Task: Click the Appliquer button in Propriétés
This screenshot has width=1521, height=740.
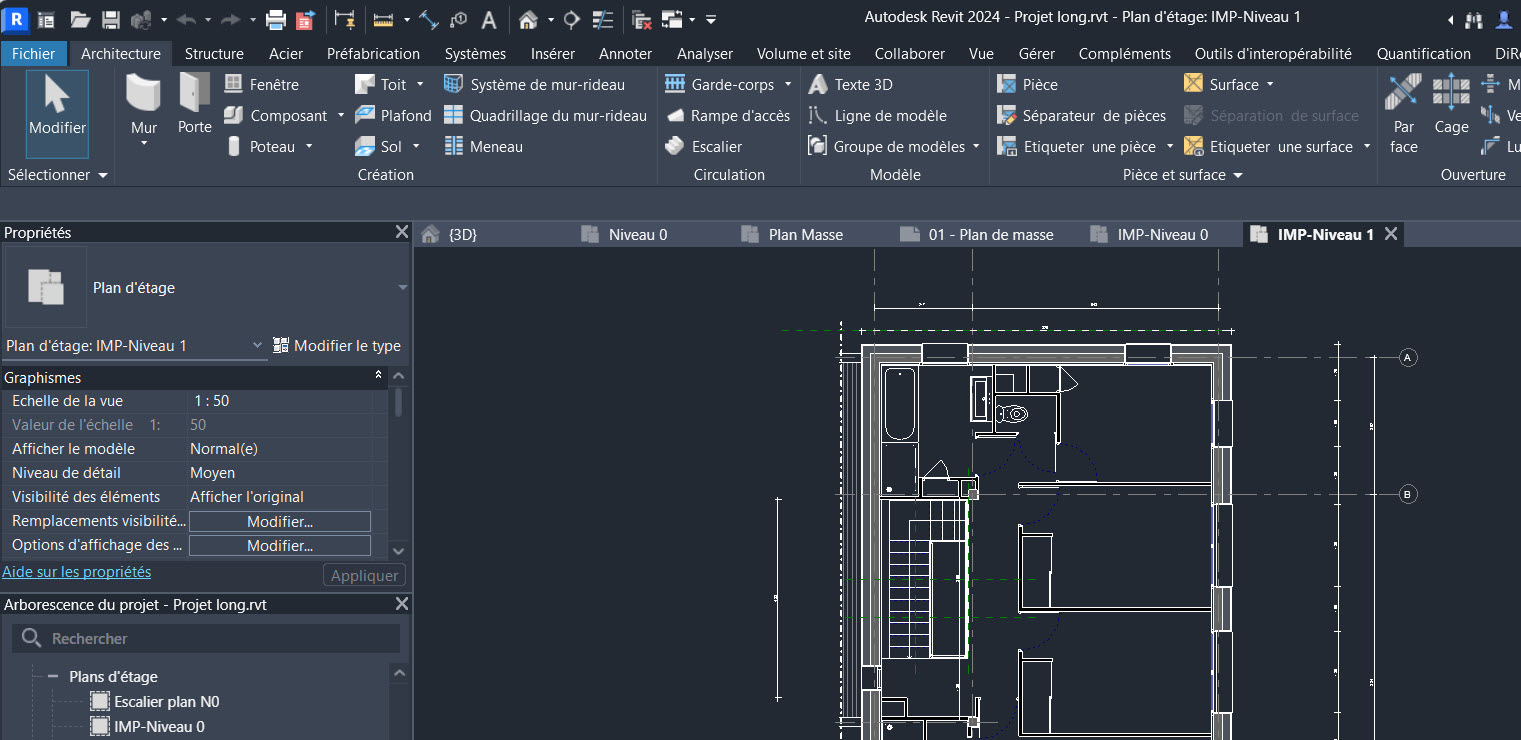Action: pos(364,575)
